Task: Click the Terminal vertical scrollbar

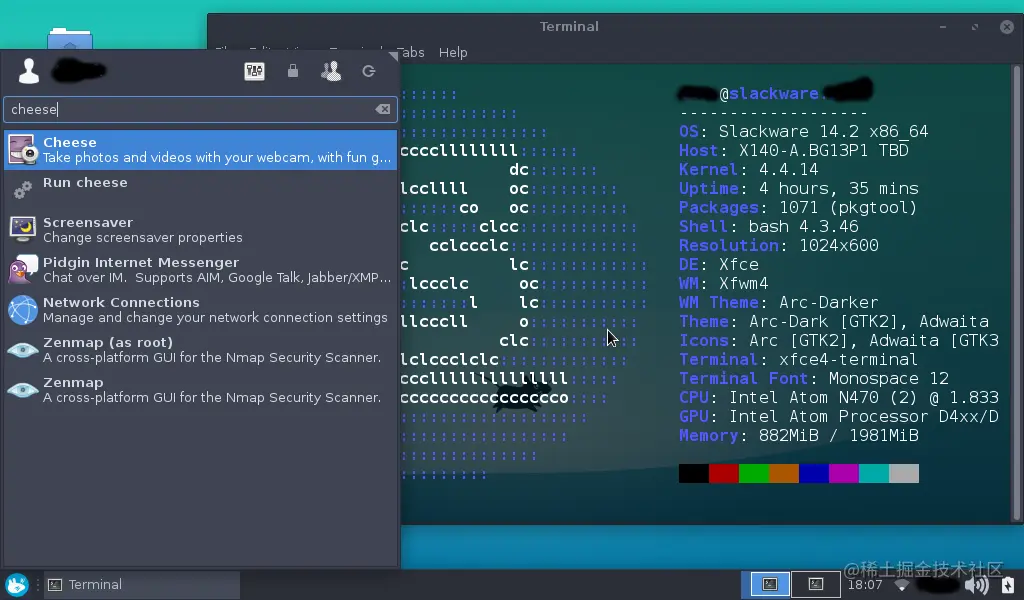Action: click(x=1016, y=293)
